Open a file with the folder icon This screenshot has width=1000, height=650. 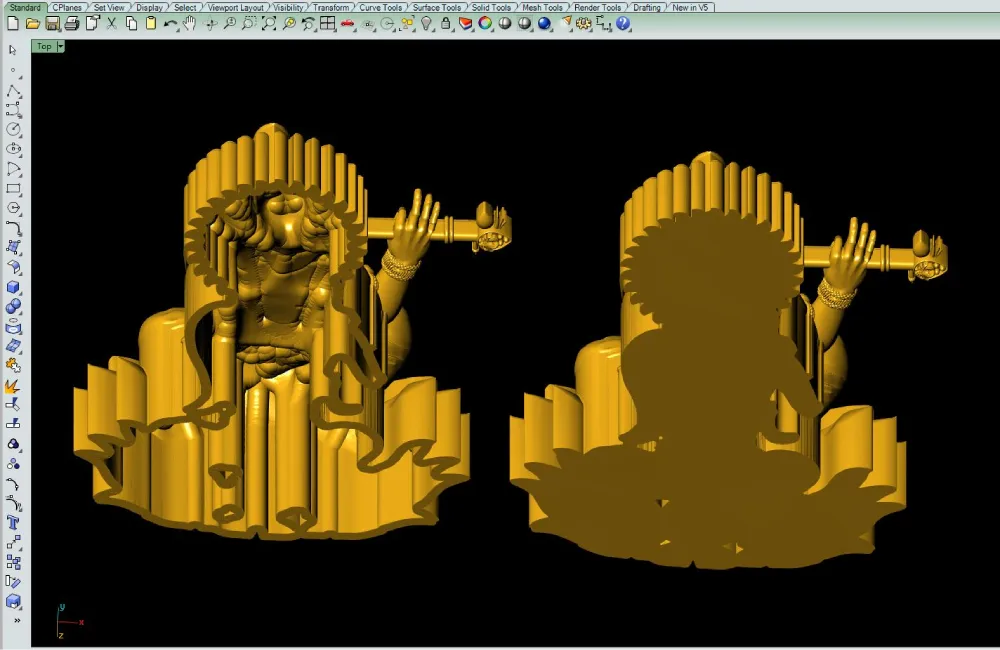pyautogui.click(x=33, y=24)
